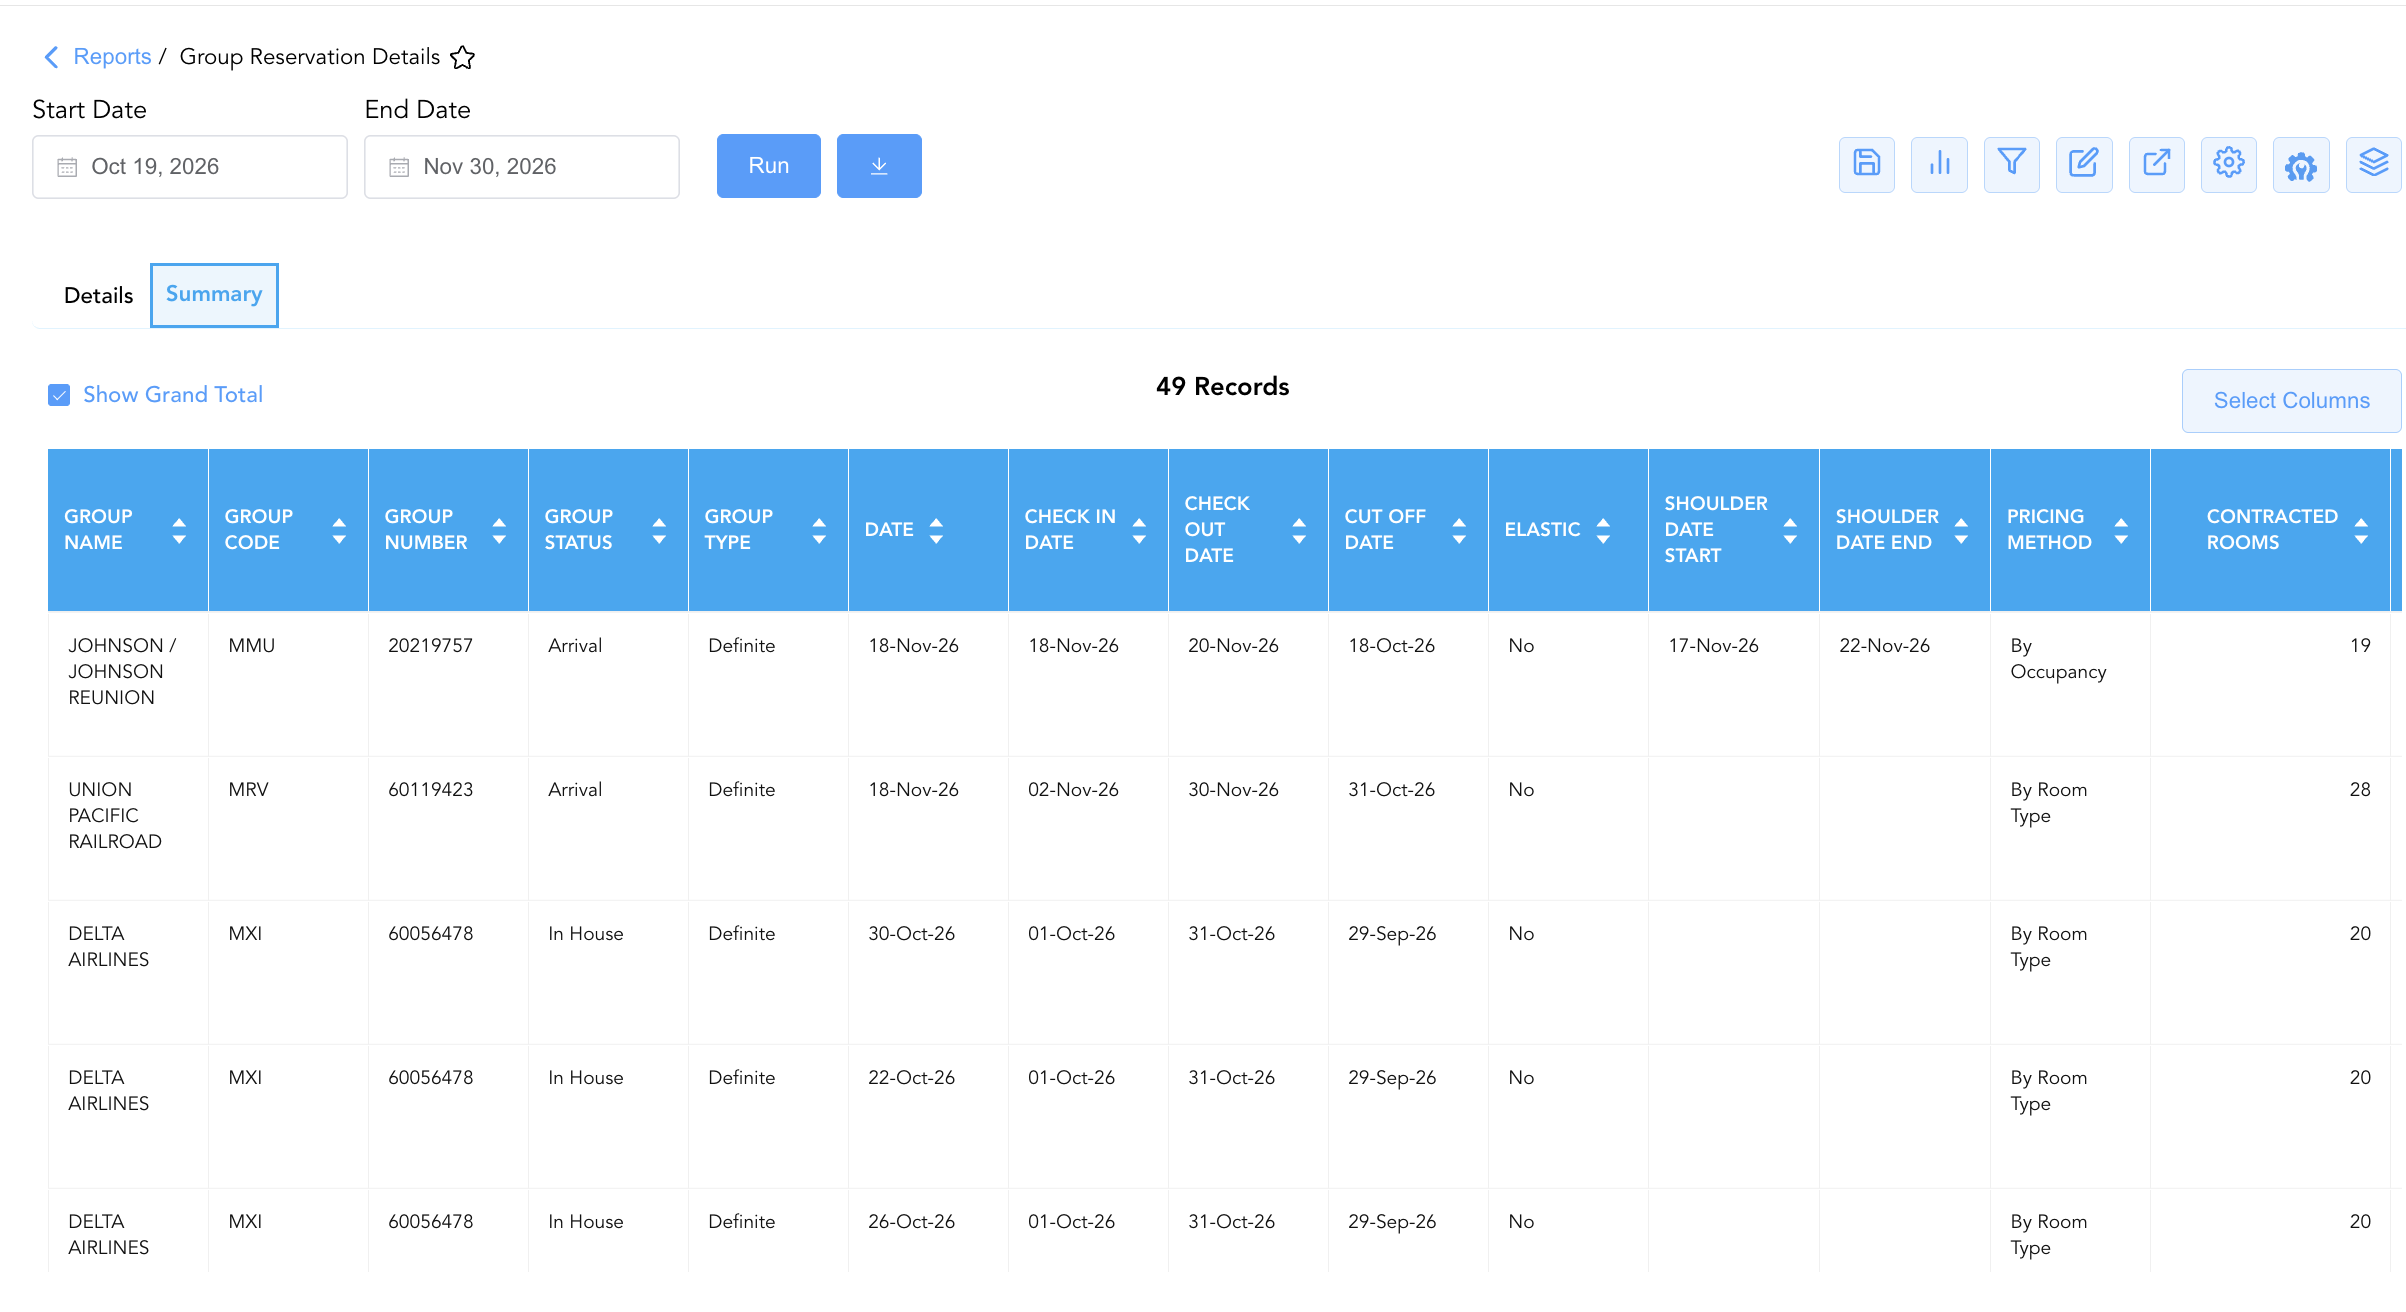Click 49 Records count text

(1222, 387)
